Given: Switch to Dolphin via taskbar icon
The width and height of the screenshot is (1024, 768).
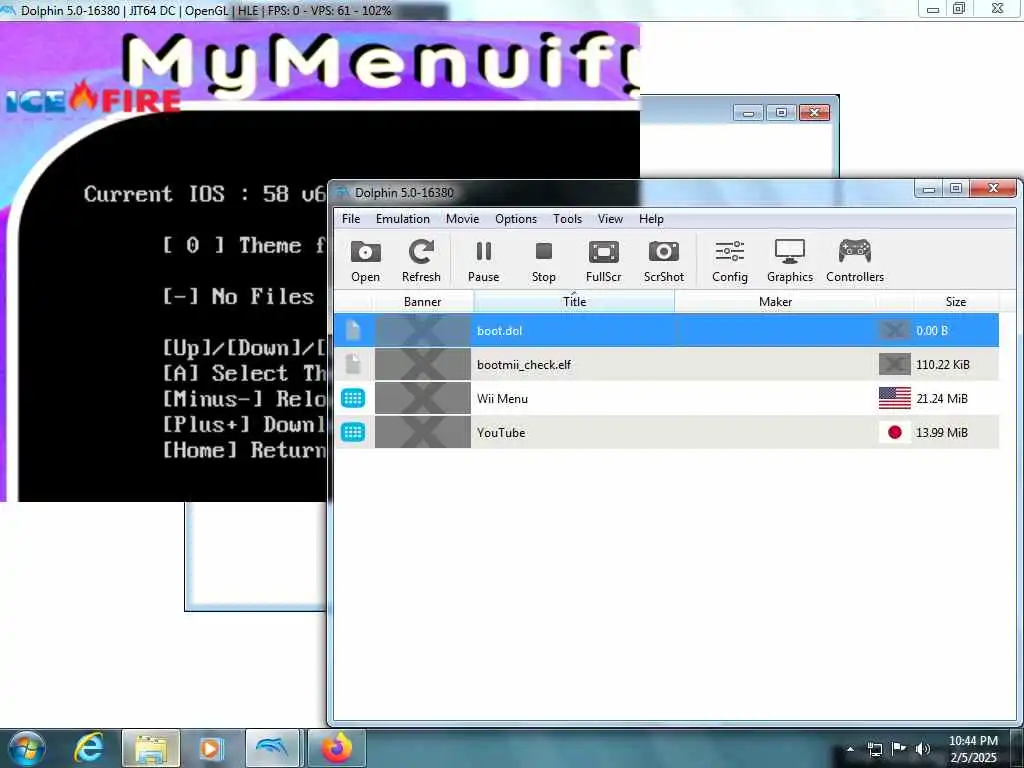Looking at the screenshot, I should 273,748.
